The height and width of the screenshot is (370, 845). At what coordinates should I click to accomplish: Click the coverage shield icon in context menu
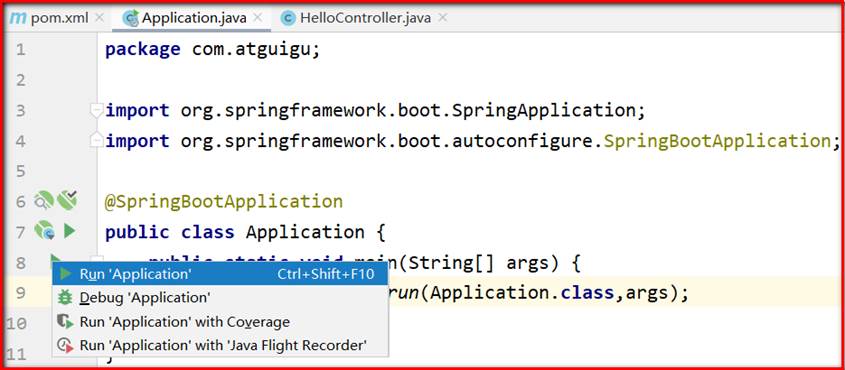[x=65, y=322]
